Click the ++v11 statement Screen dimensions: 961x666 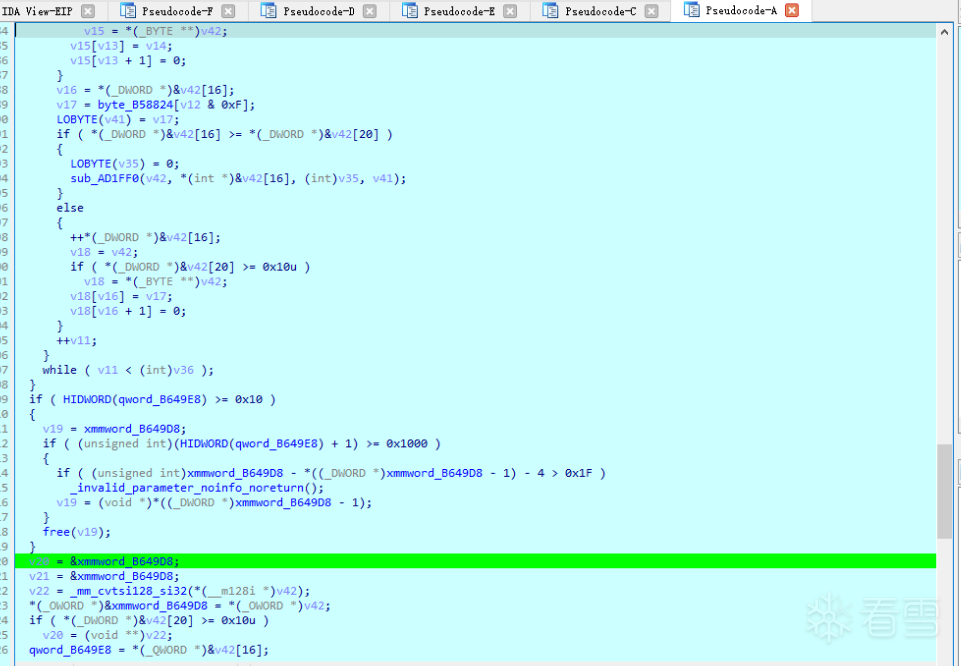click(77, 341)
